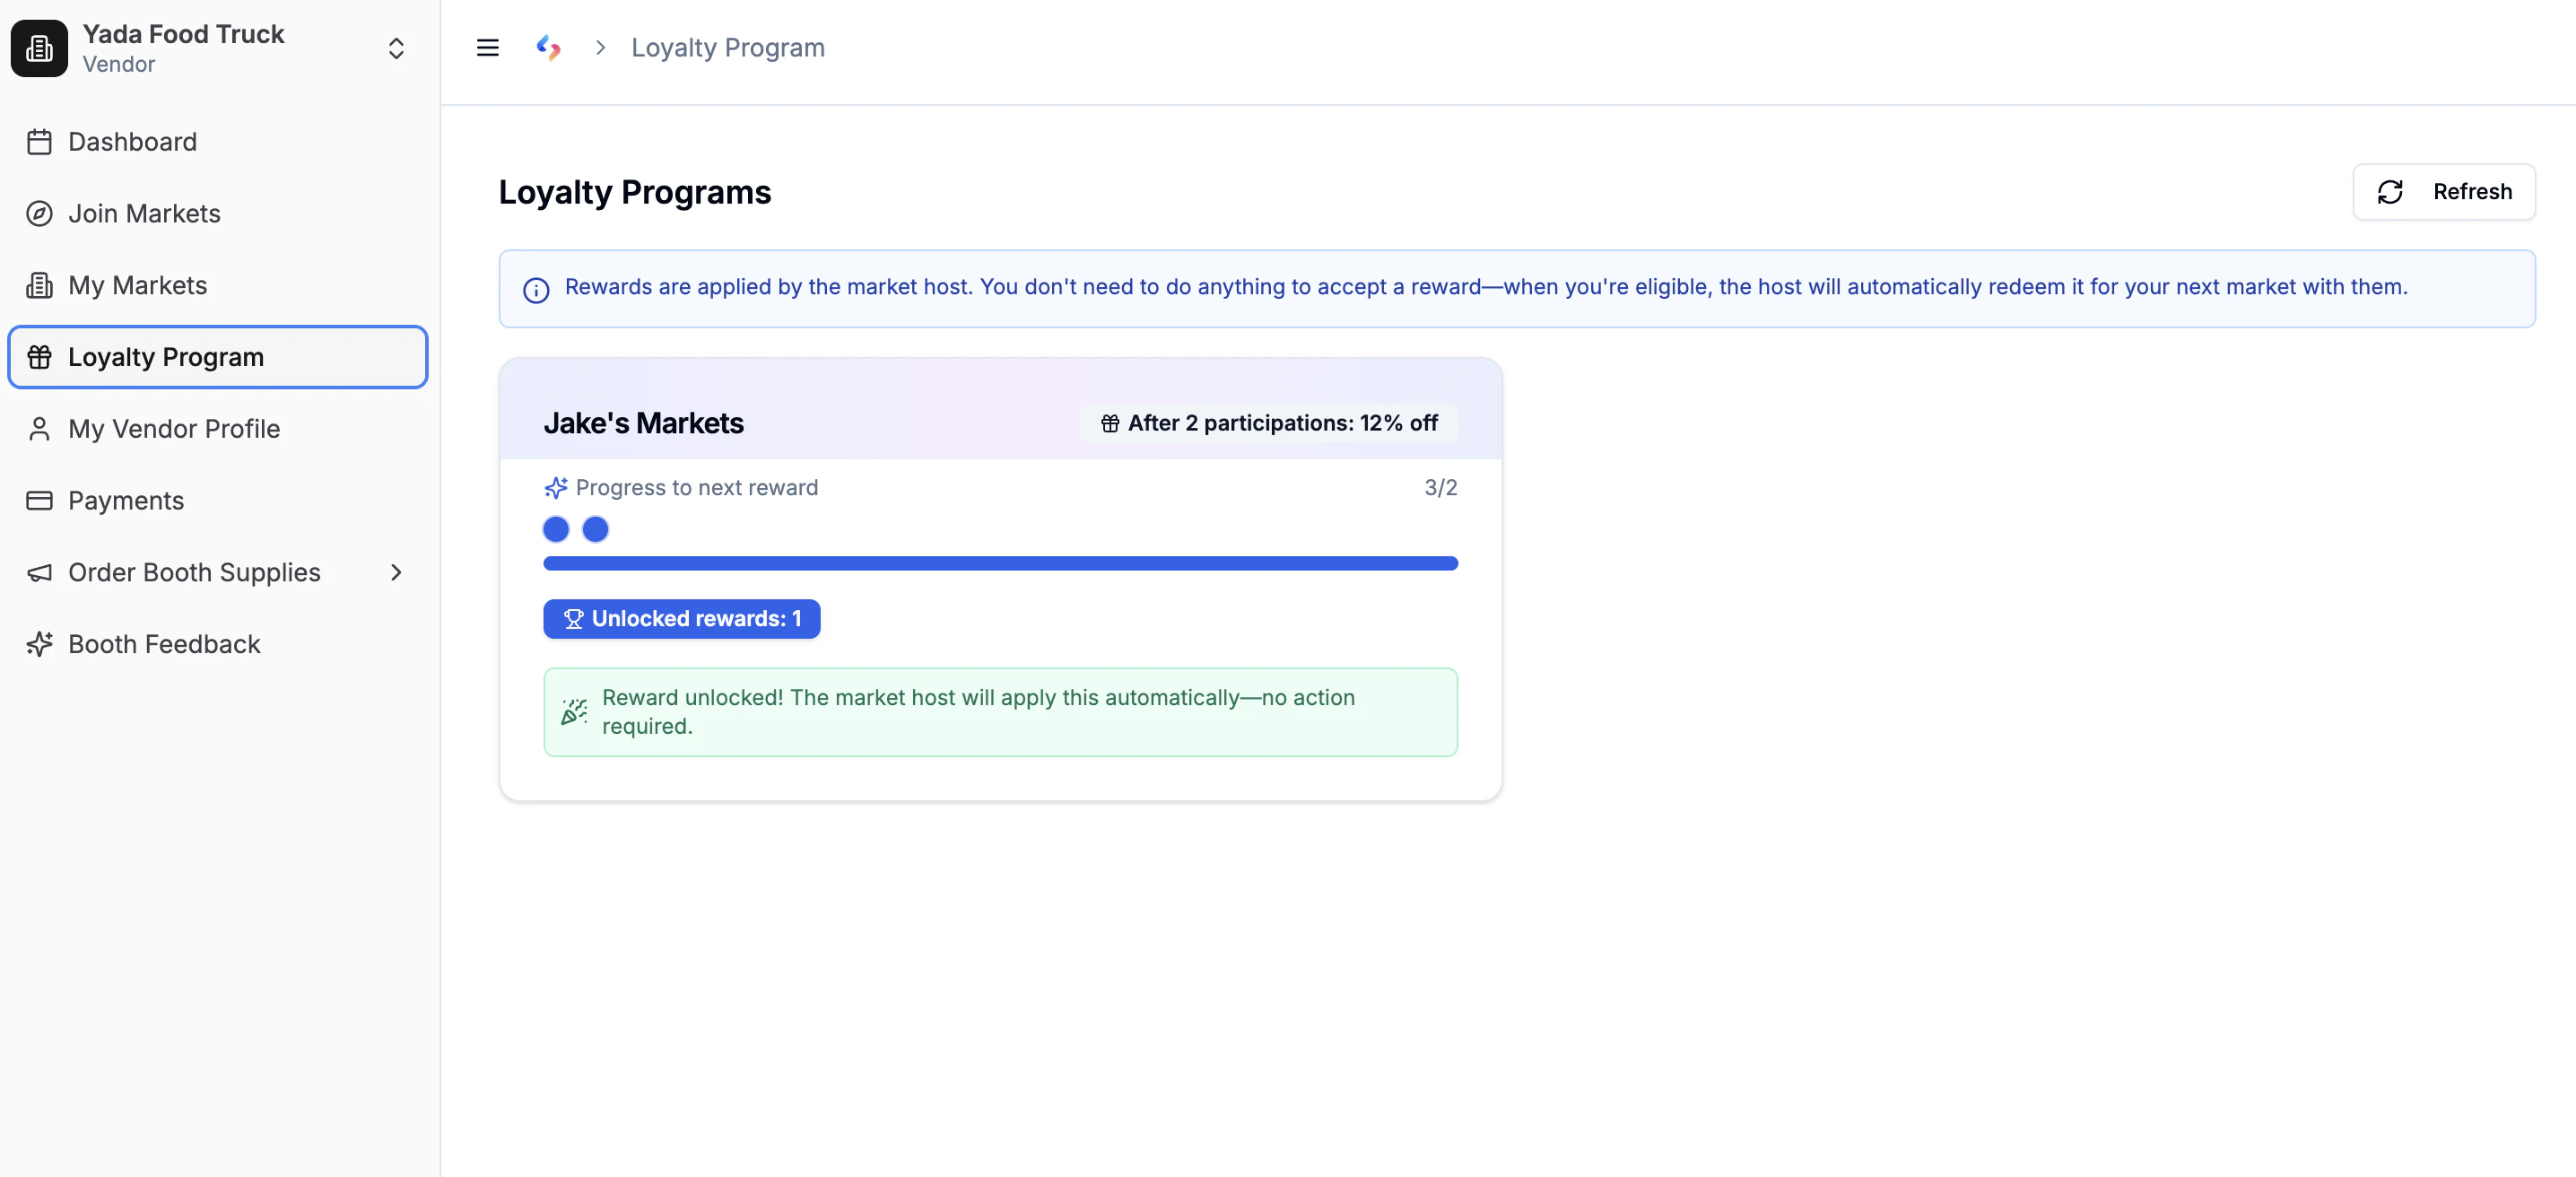The width and height of the screenshot is (2576, 1177).
Task: Click the app logo in the breadcrumb
Action: tap(548, 47)
